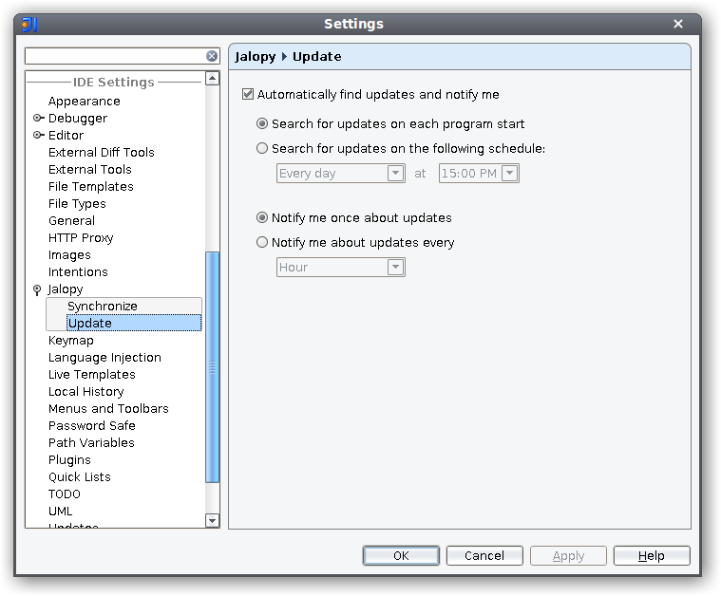The image size is (721, 596).
Task: Click Jalopy in the breadcrumb header
Action: [255, 57]
